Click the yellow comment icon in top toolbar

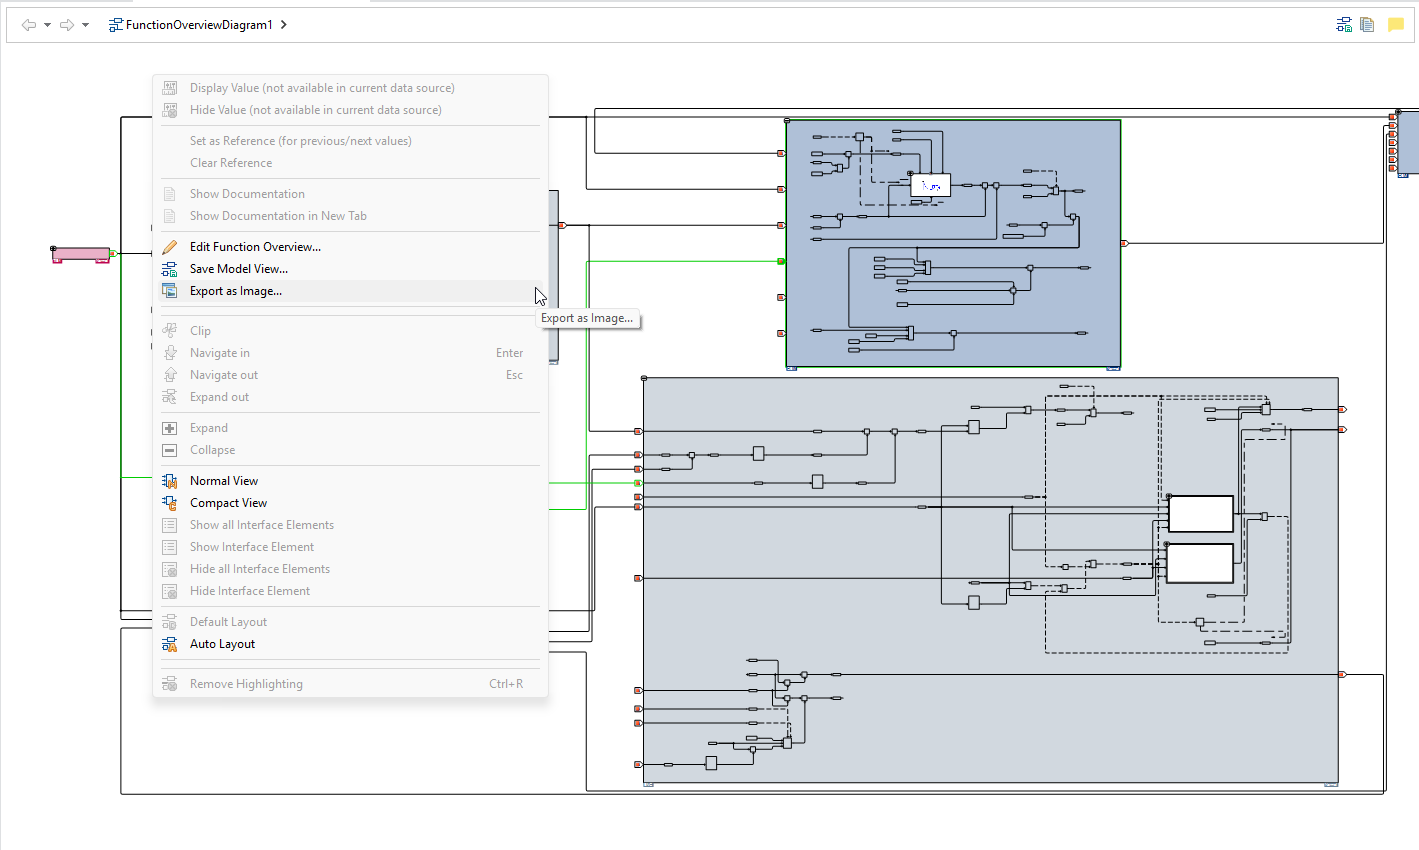[x=1395, y=23]
